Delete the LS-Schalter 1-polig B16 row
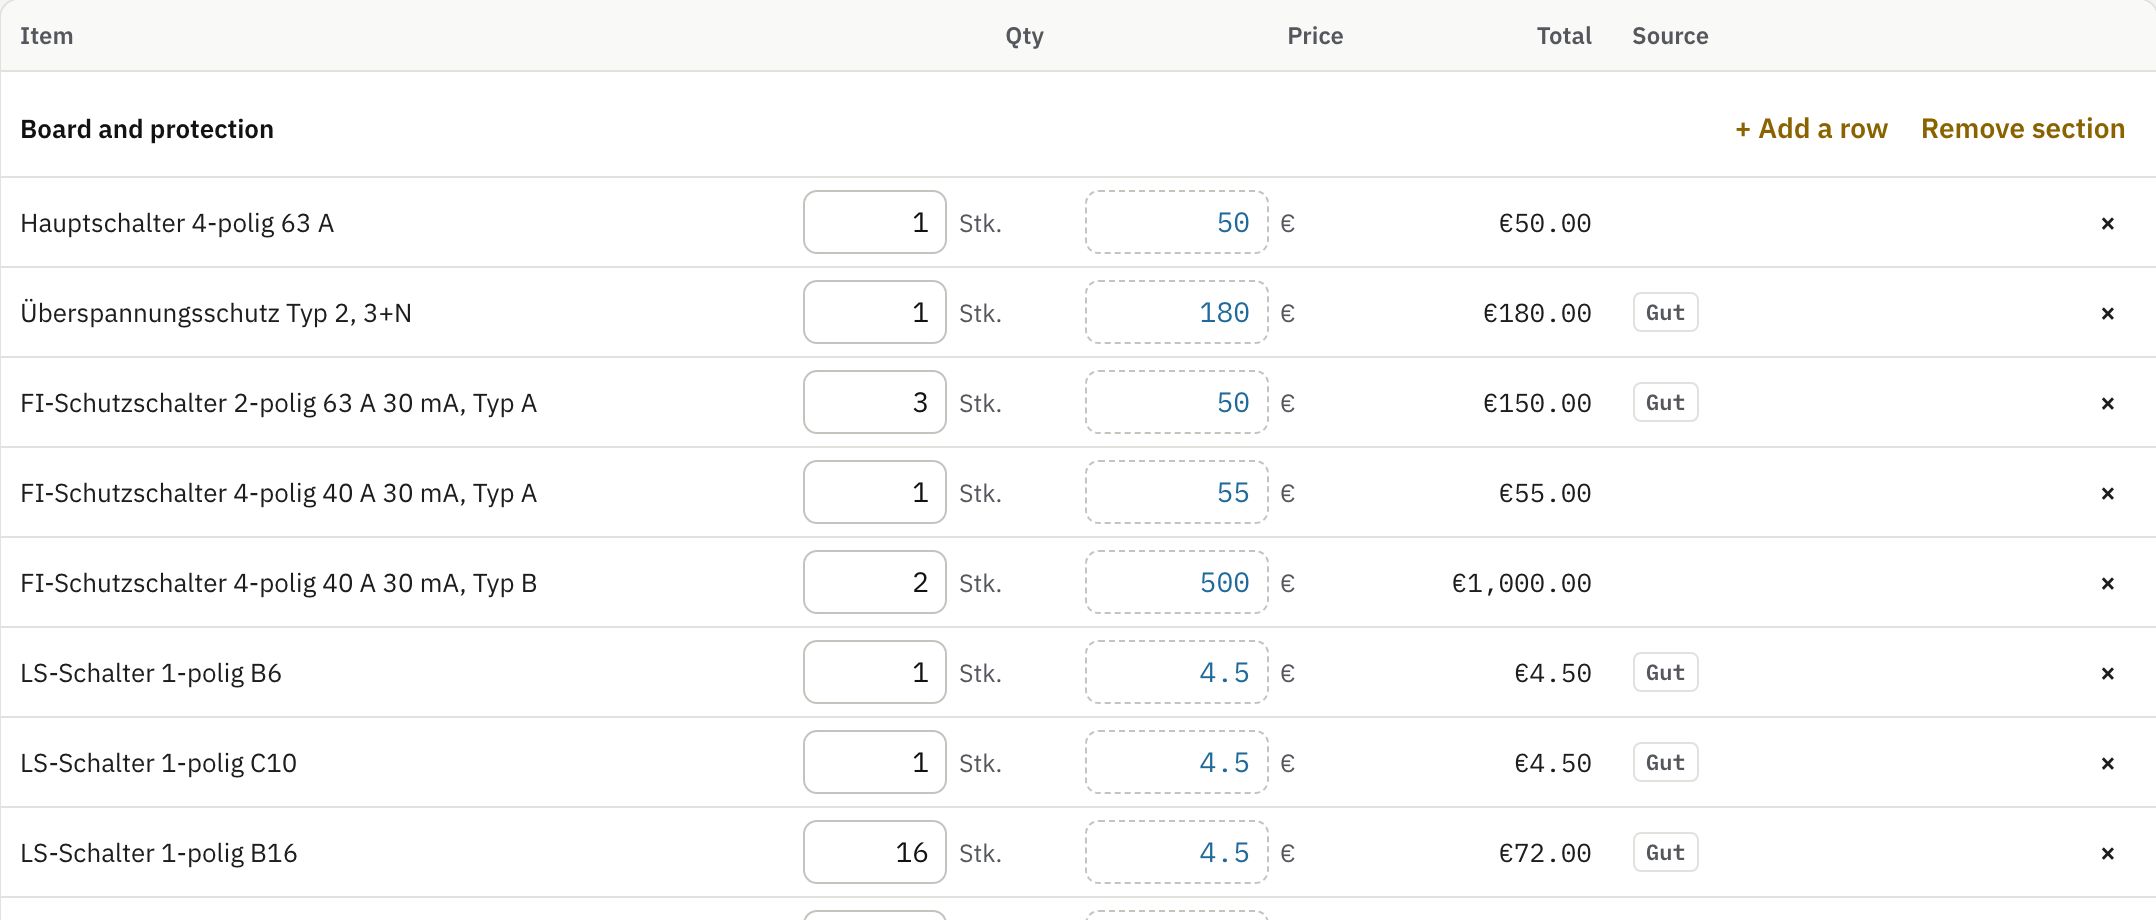Viewport: 2156px width, 920px height. [2107, 853]
